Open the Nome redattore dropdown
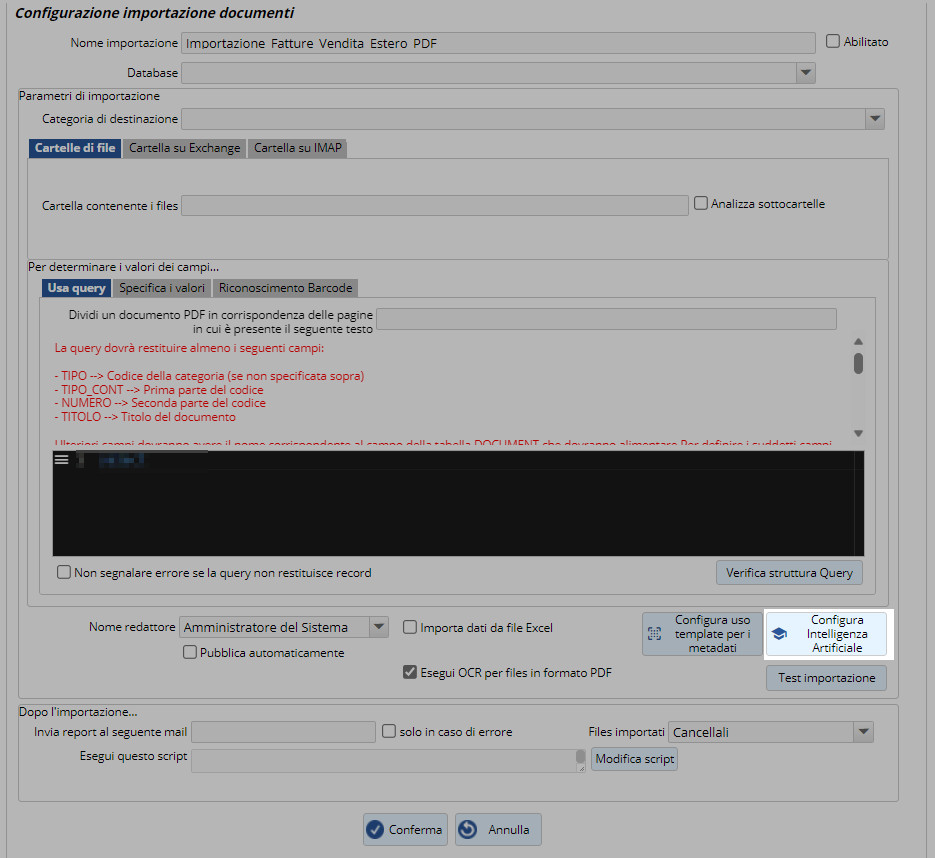Viewport: 935px width, 858px height. coord(378,627)
